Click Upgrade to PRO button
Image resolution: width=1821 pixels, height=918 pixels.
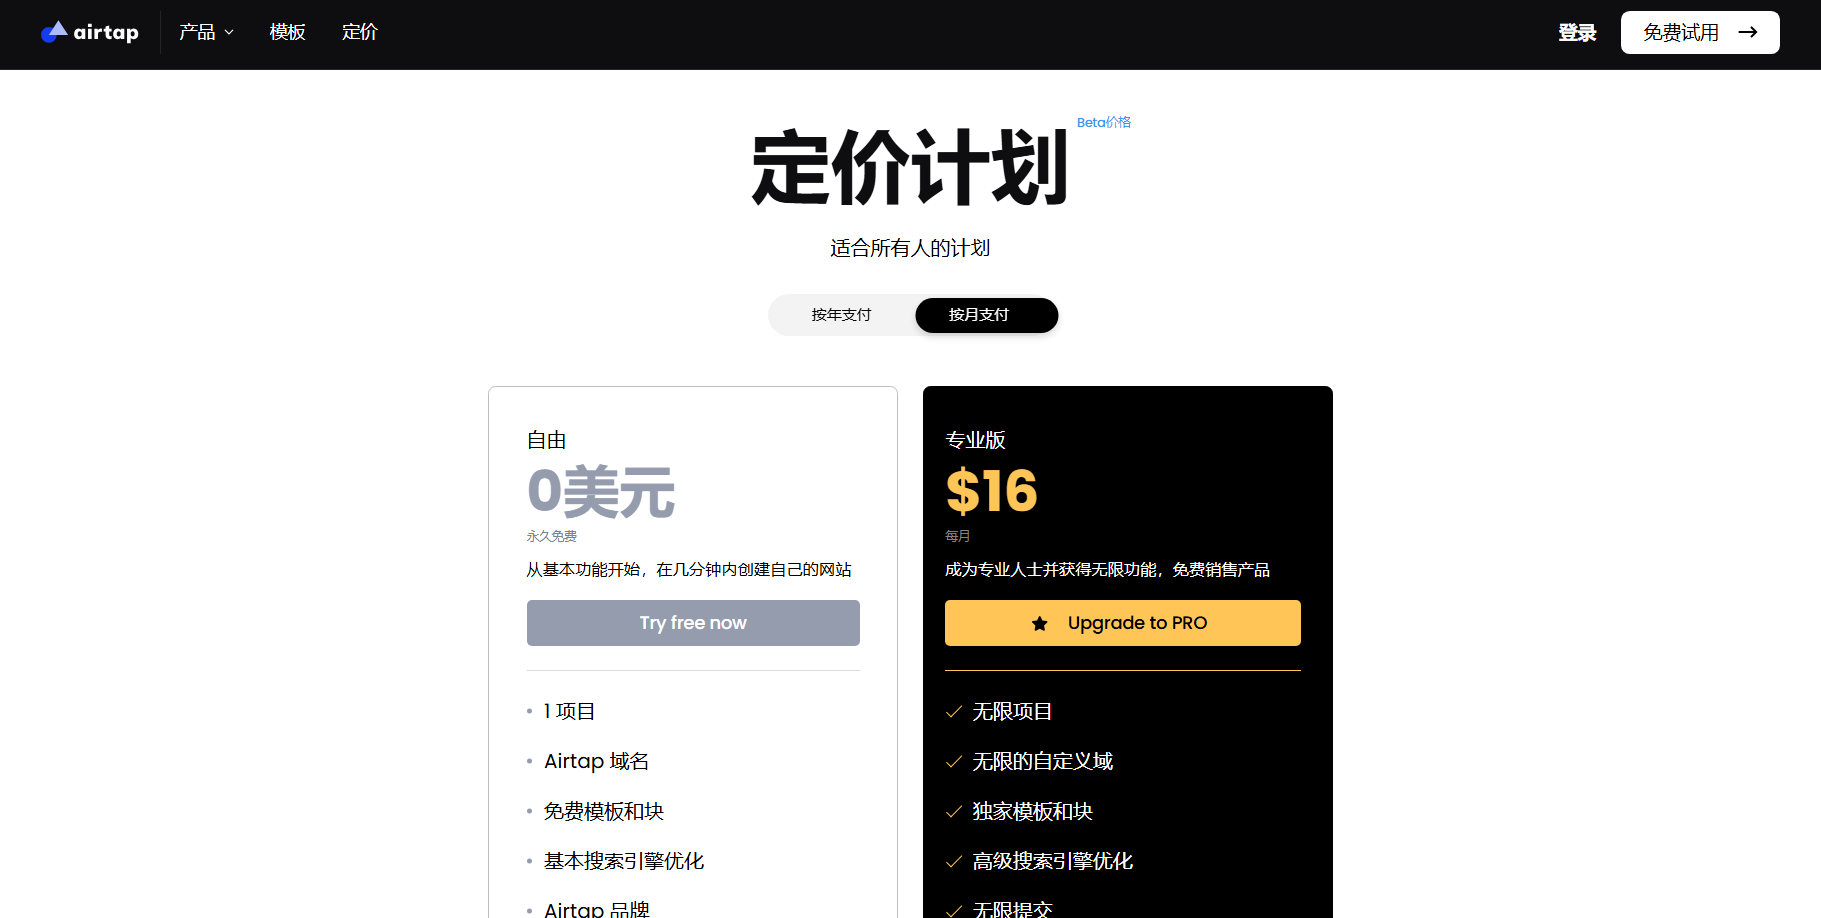(x=1123, y=623)
